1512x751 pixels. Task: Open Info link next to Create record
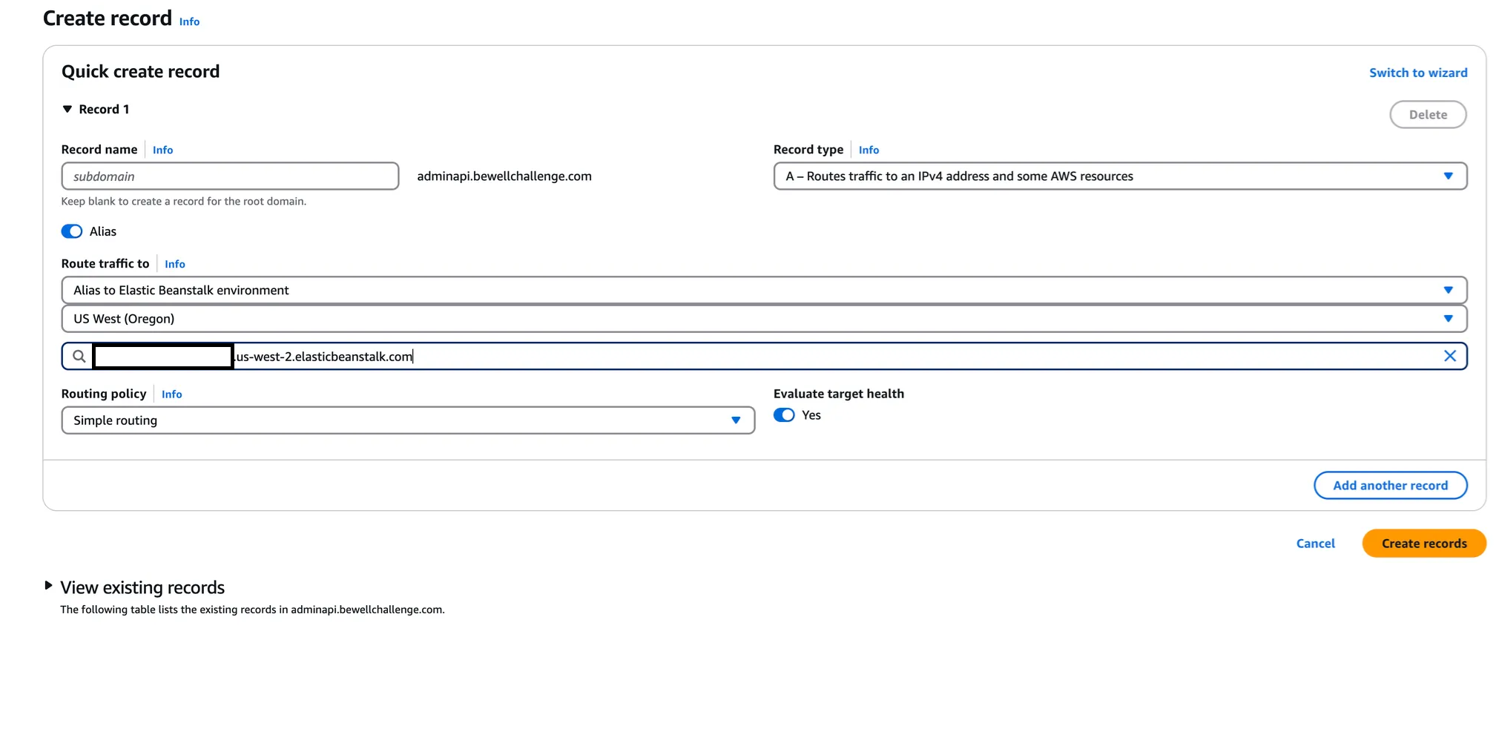tap(189, 21)
